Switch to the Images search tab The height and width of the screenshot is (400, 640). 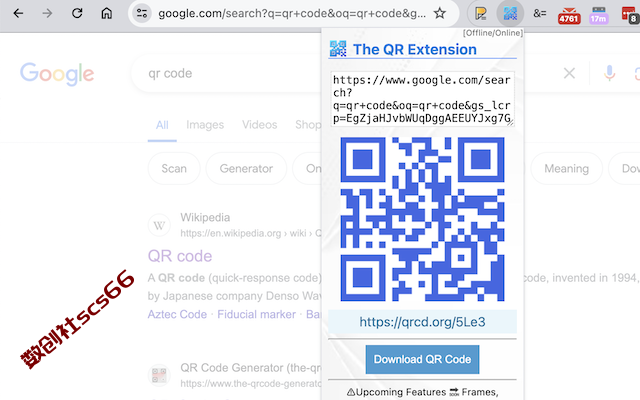point(205,125)
